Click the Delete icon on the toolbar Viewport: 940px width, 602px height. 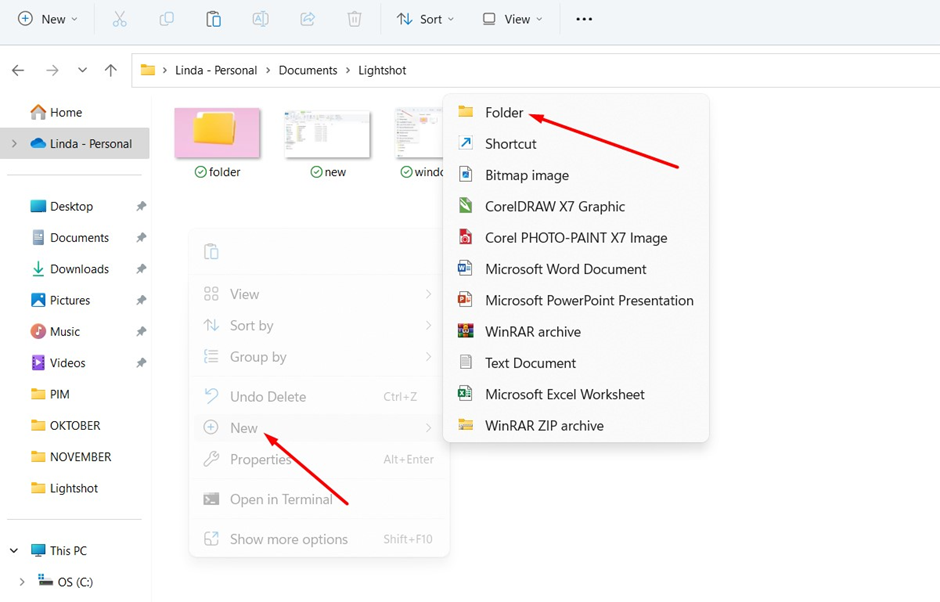[354, 19]
